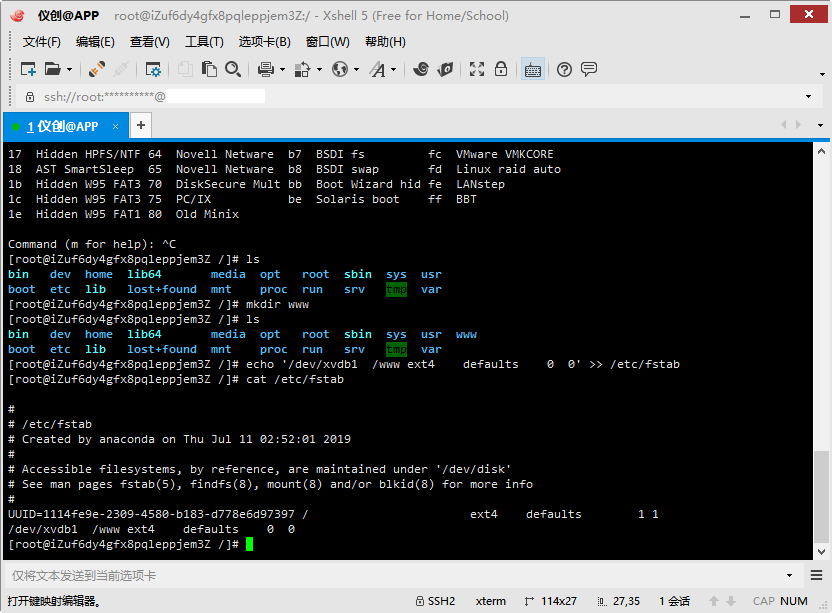
Task: Open the font dropdown arrow
Action: click(394, 69)
